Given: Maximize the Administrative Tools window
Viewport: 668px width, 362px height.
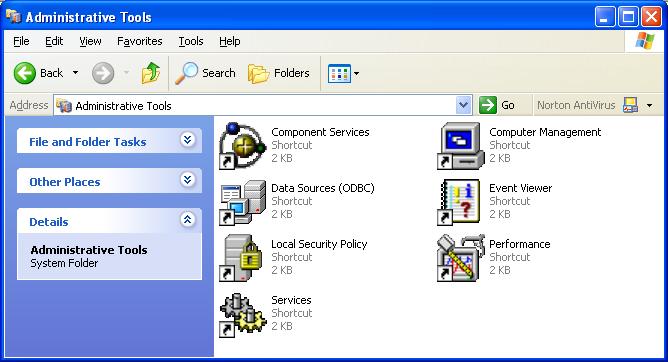Looking at the screenshot, I should 628,17.
